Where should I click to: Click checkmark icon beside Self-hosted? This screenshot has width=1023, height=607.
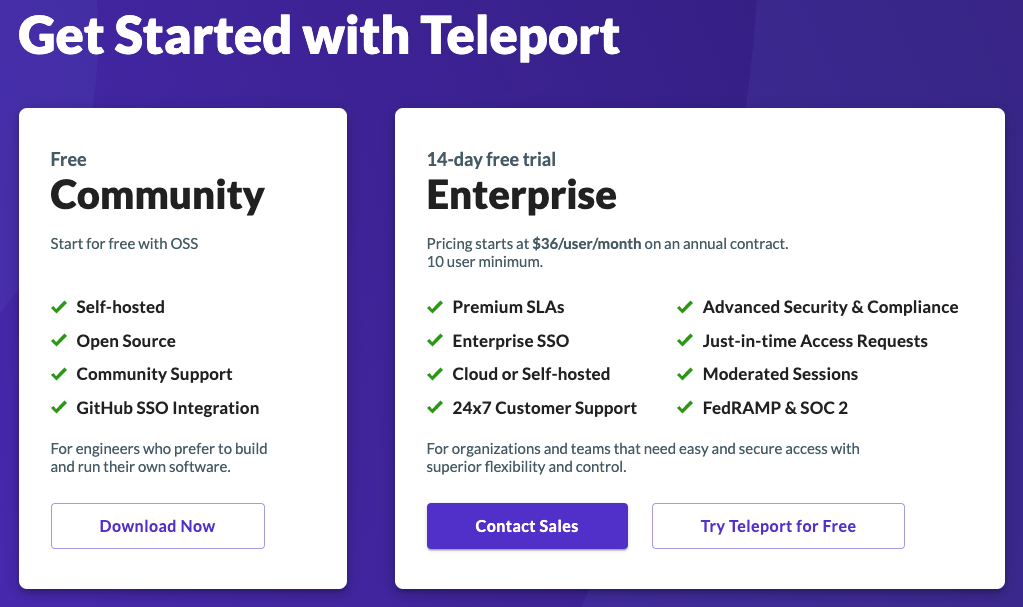click(x=59, y=307)
